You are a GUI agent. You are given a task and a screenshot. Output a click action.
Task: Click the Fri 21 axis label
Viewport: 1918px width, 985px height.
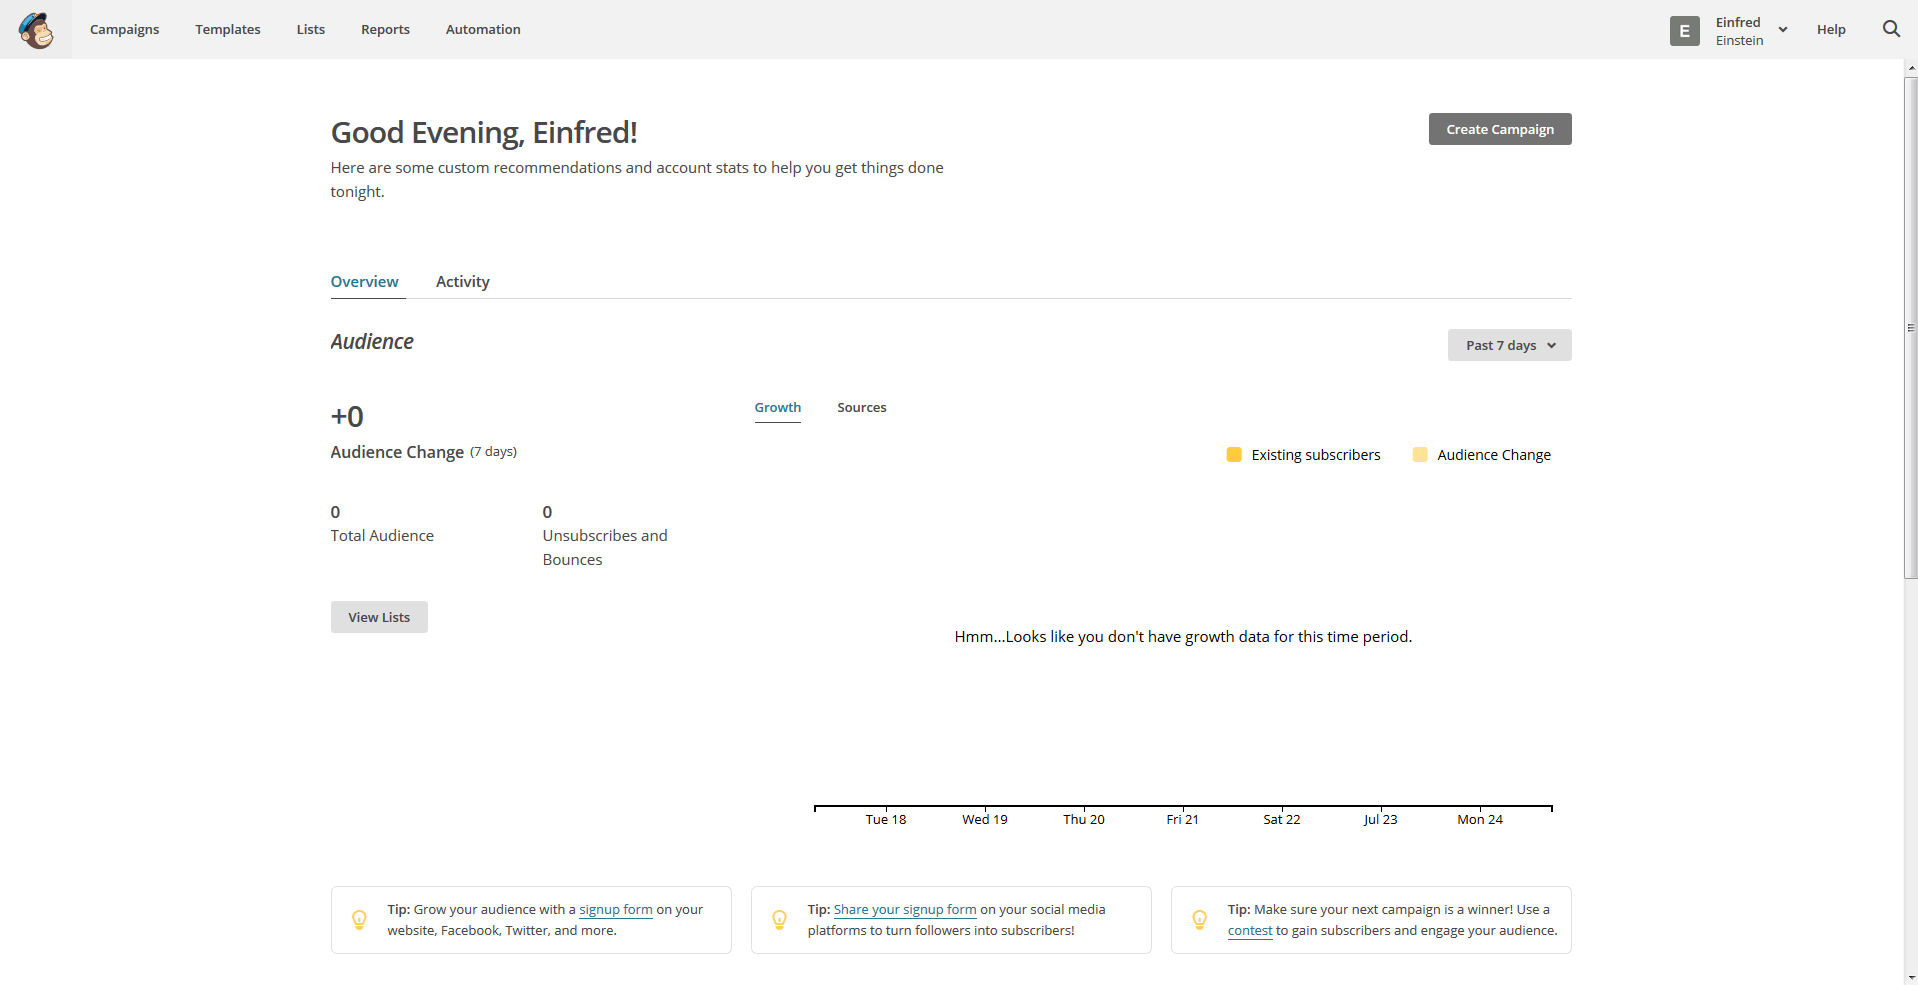click(x=1183, y=820)
